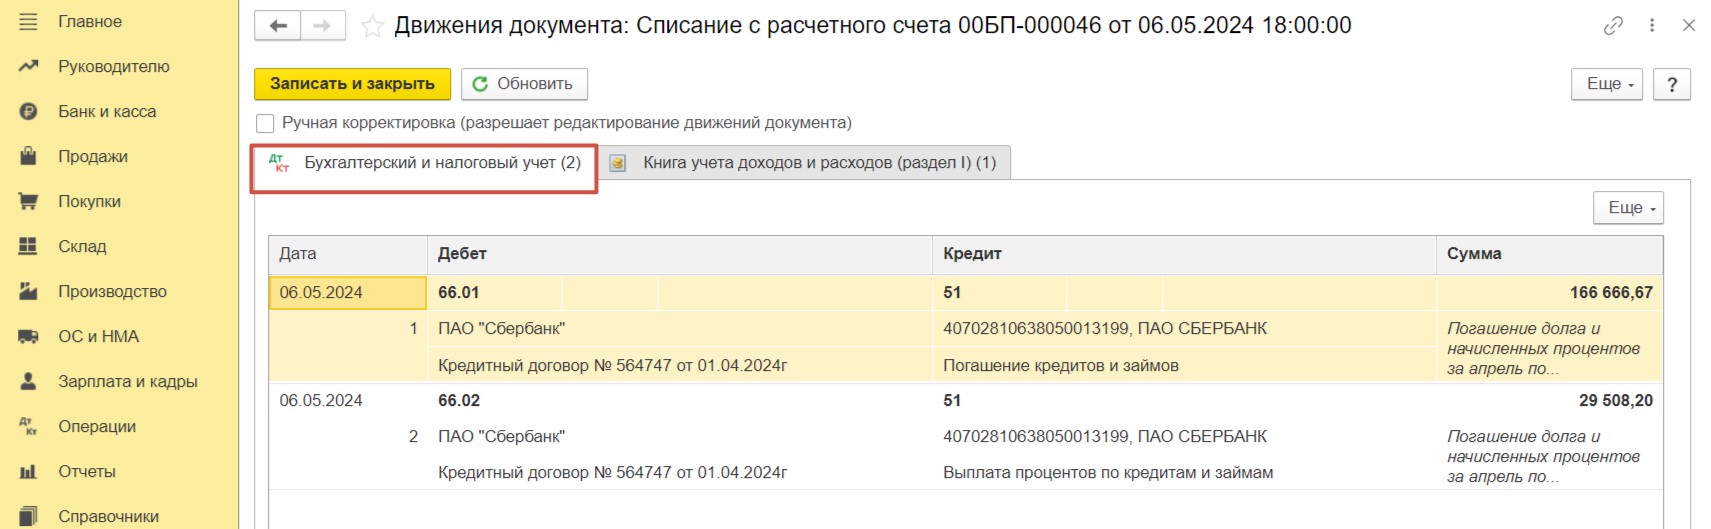Add document to favorites with star icon
This screenshot has height=529, width=1711.
coord(372,26)
